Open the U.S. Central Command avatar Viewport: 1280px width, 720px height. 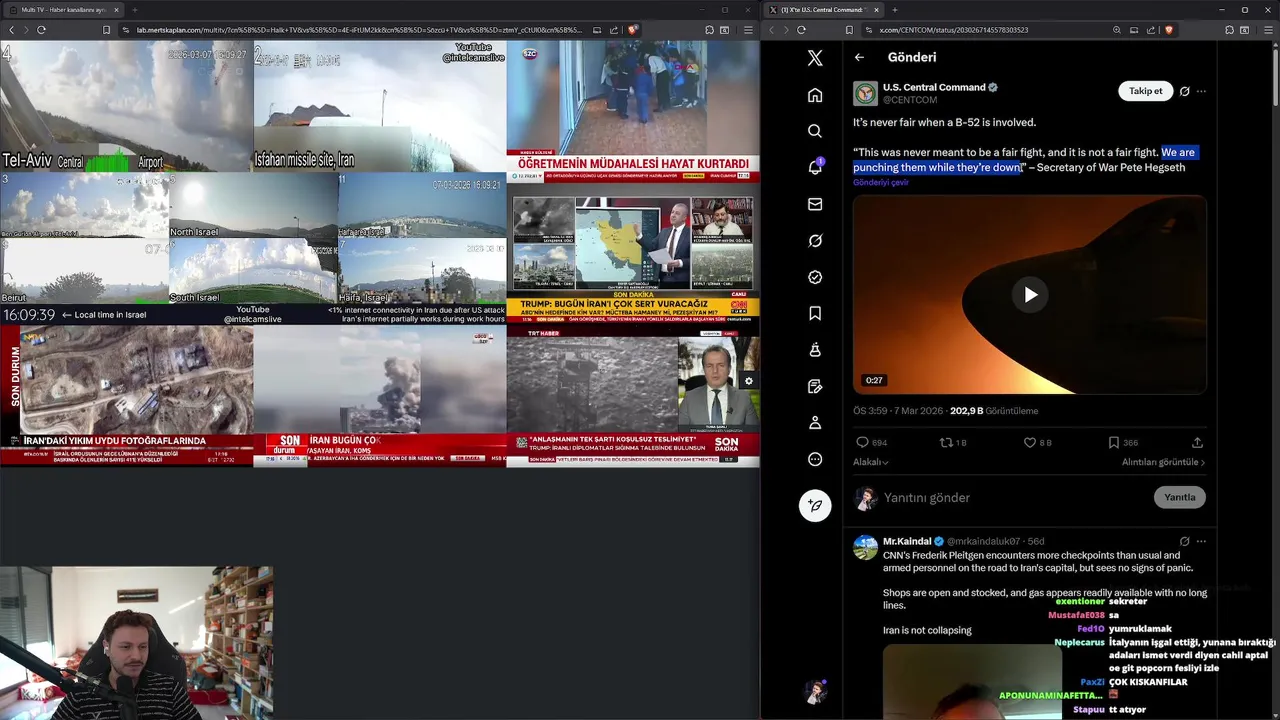[865, 94]
